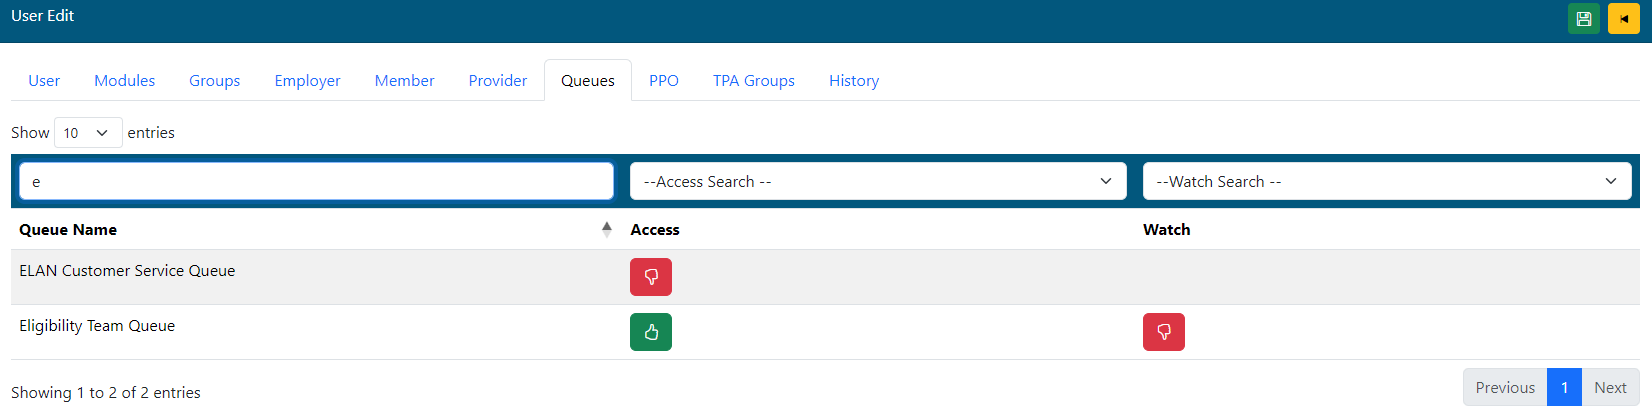
Task: Expand the Watch Search dropdown
Action: (x=1386, y=181)
